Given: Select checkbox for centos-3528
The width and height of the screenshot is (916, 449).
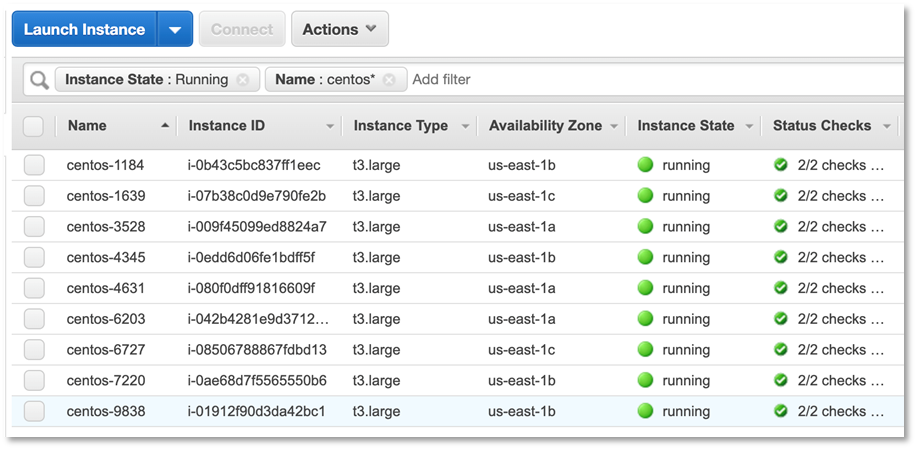Looking at the screenshot, I should 34,227.
